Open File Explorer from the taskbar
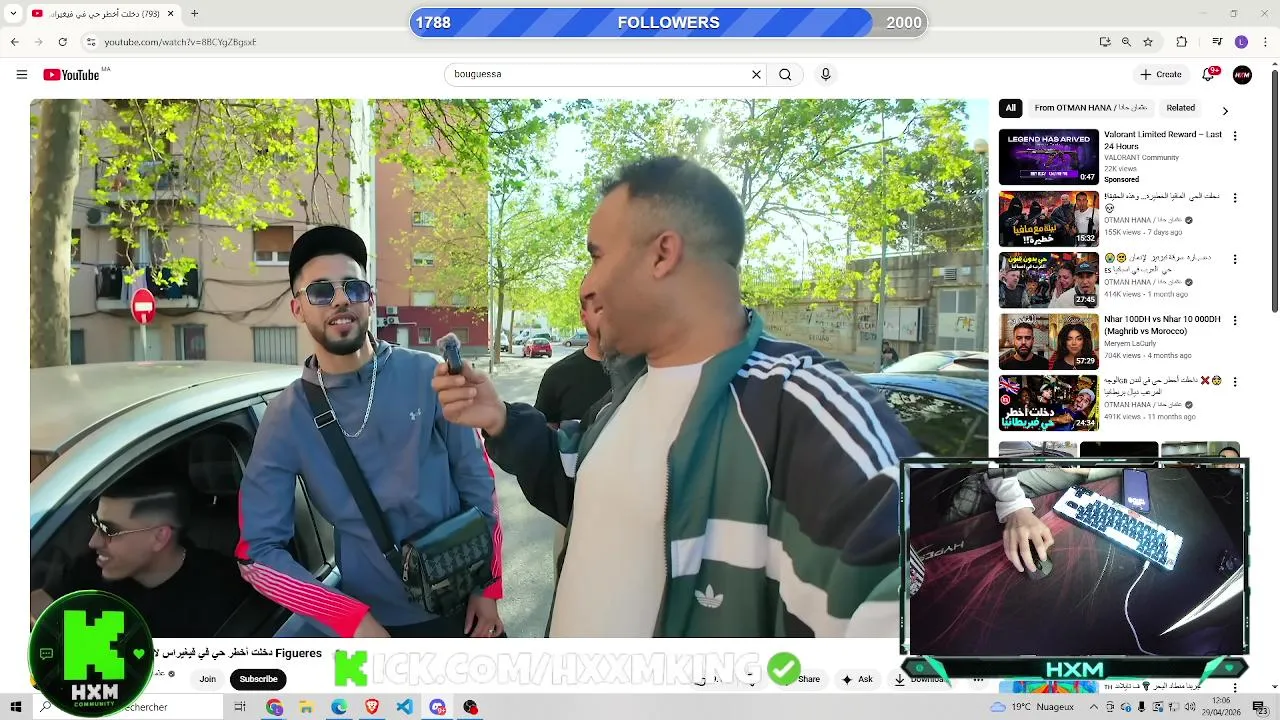The height and width of the screenshot is (720, 1280). tap(306, 707)
